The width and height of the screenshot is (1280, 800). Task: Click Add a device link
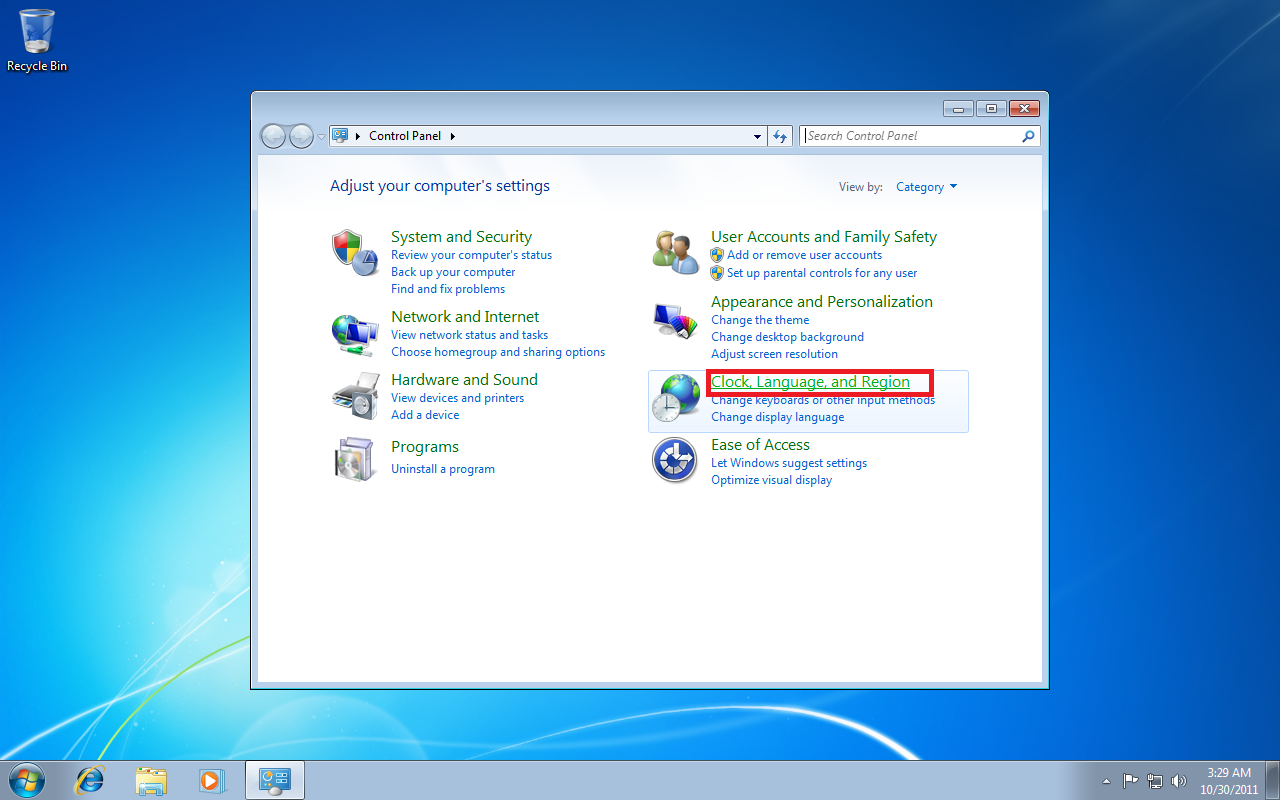(x=425, y=415)
